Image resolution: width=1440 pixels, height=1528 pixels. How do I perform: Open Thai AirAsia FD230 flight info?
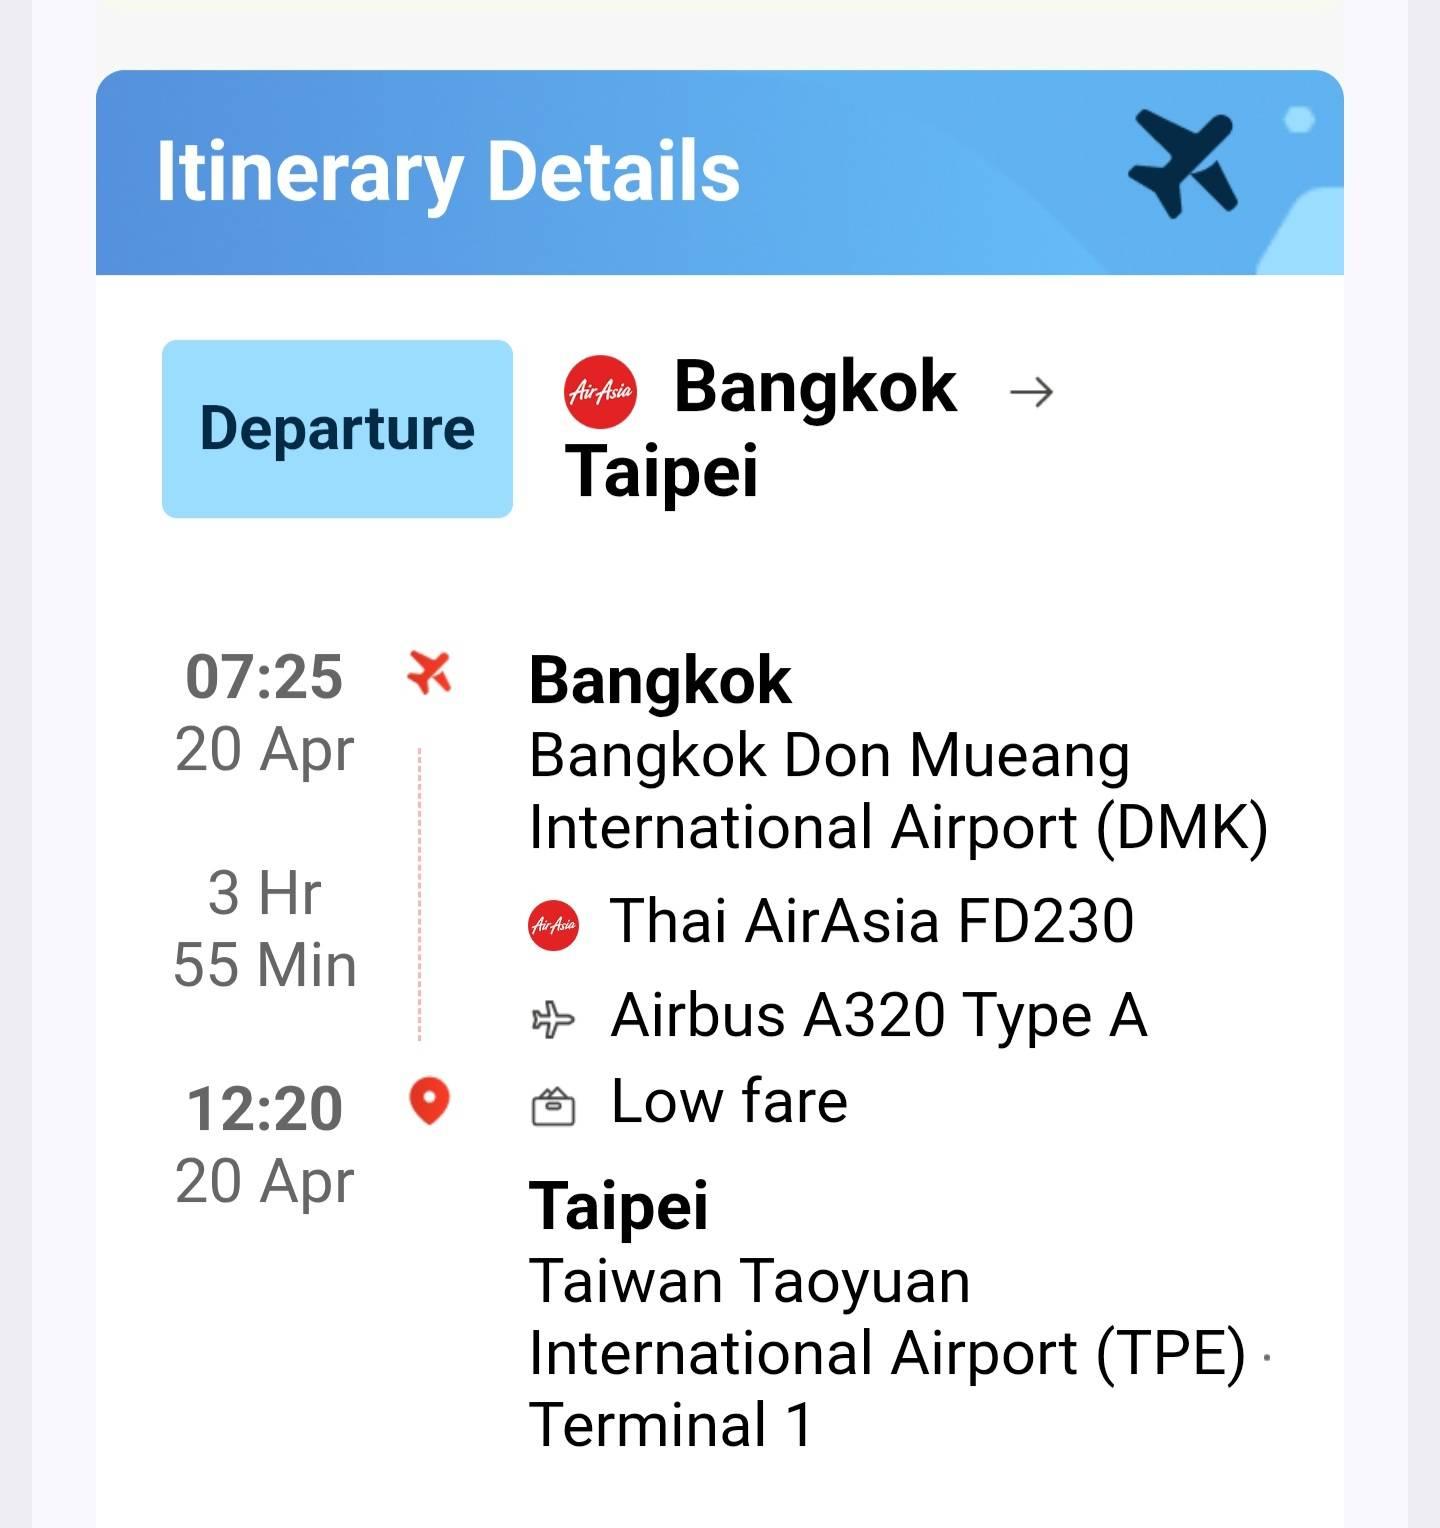[872, 921]
